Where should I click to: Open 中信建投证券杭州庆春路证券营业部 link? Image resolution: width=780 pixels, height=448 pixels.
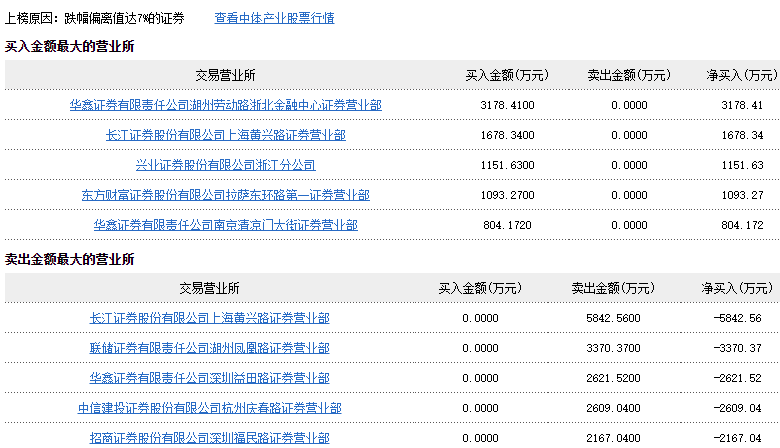point(209,408)
